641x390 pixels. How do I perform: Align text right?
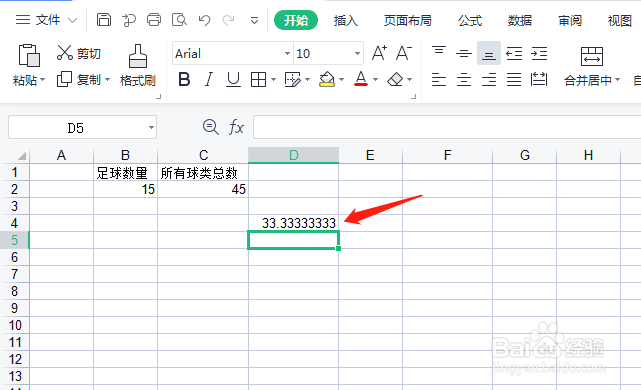tap(489, 79)
